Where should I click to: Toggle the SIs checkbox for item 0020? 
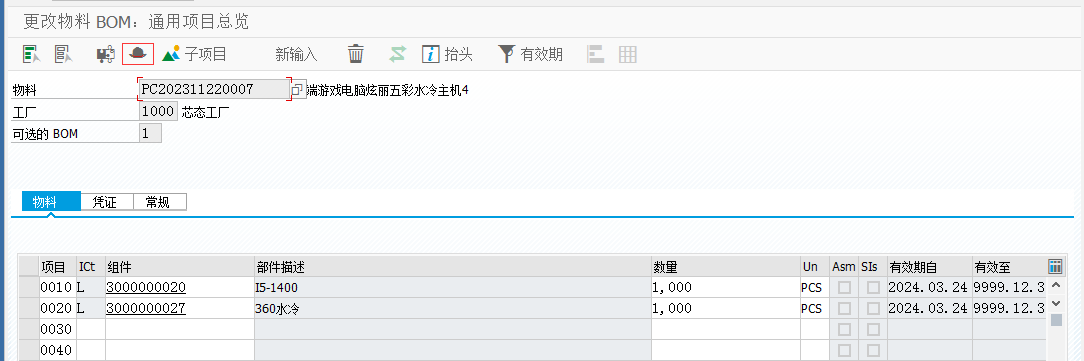click(x=874, y=308)
